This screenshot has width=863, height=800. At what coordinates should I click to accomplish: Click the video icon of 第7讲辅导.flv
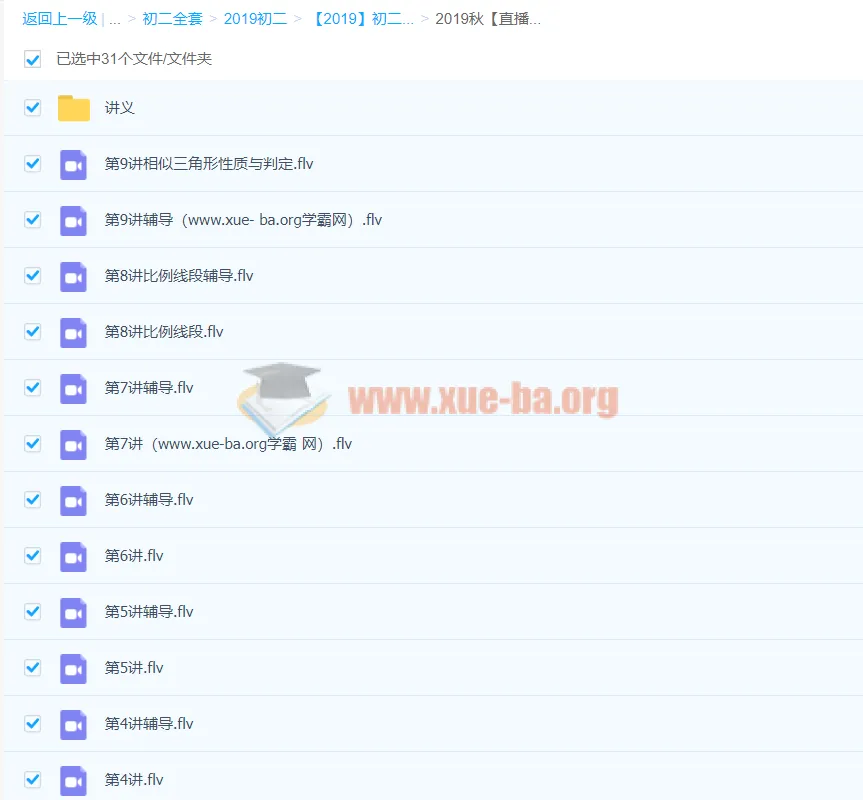tap(73, 388)
